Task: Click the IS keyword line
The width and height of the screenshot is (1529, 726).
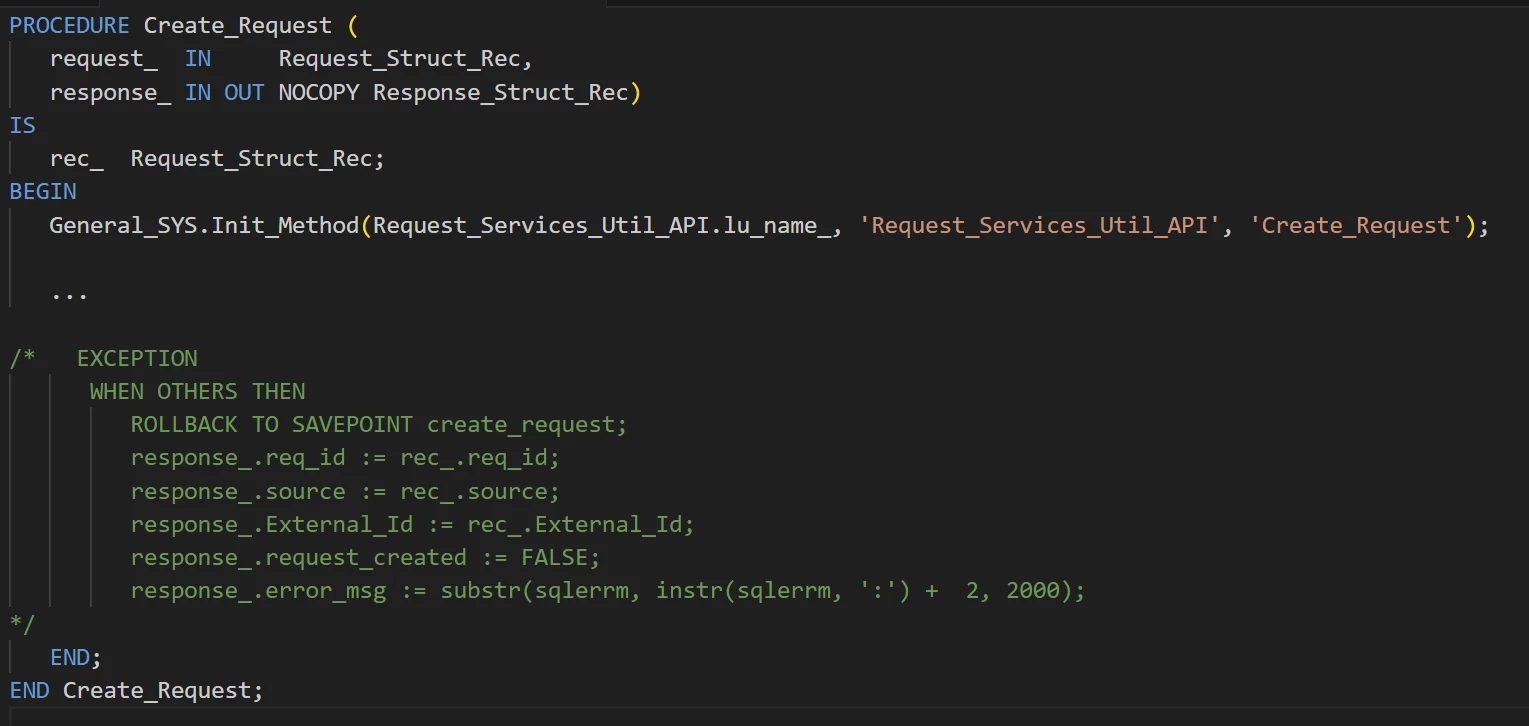Action: pyautogui.click(x=23, y=125)
